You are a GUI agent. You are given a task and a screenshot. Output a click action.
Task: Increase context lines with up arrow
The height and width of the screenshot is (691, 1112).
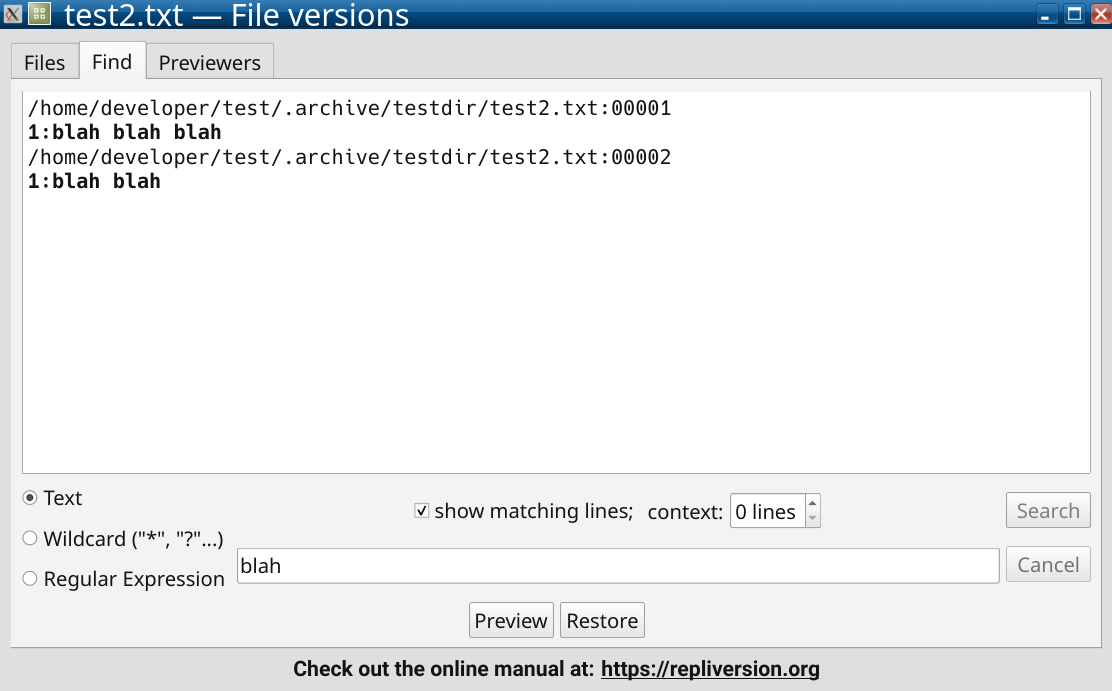[813, 502]
